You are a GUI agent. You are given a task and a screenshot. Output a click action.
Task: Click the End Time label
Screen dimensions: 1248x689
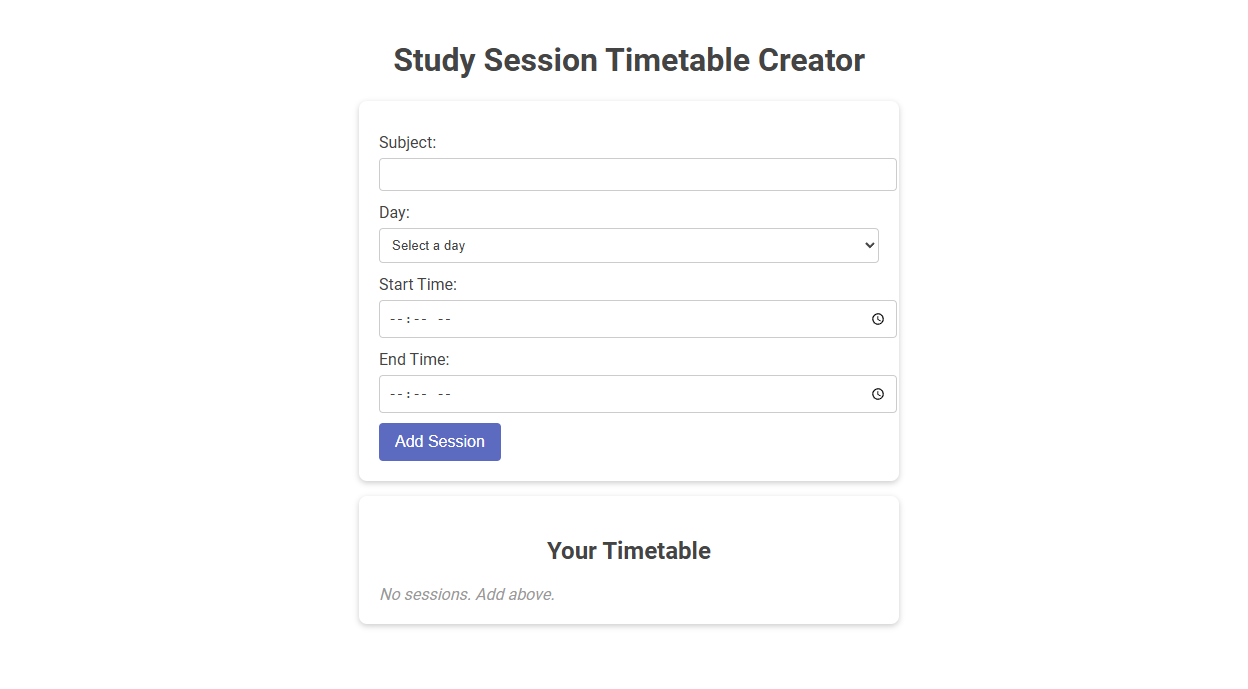(413, 359)
